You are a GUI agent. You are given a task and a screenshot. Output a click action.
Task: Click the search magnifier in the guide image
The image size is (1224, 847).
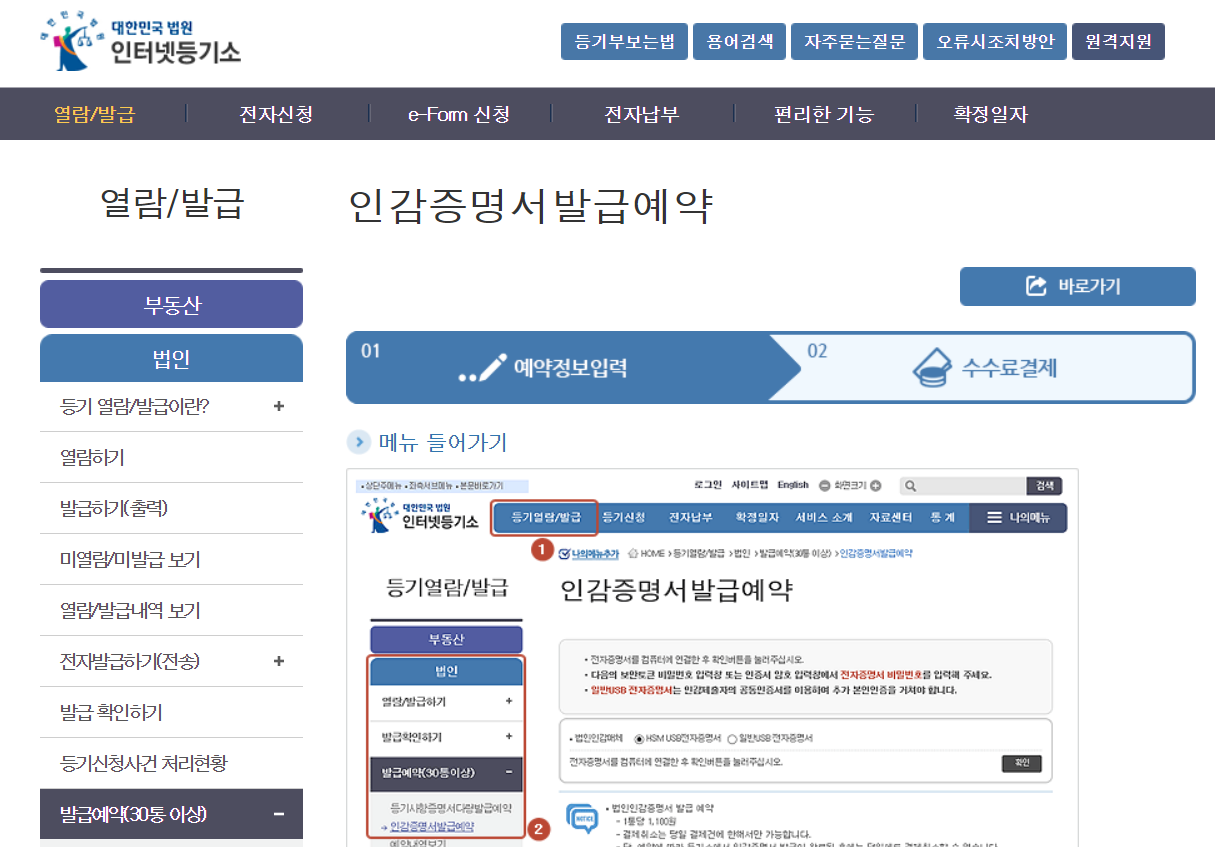pos(910,486)
